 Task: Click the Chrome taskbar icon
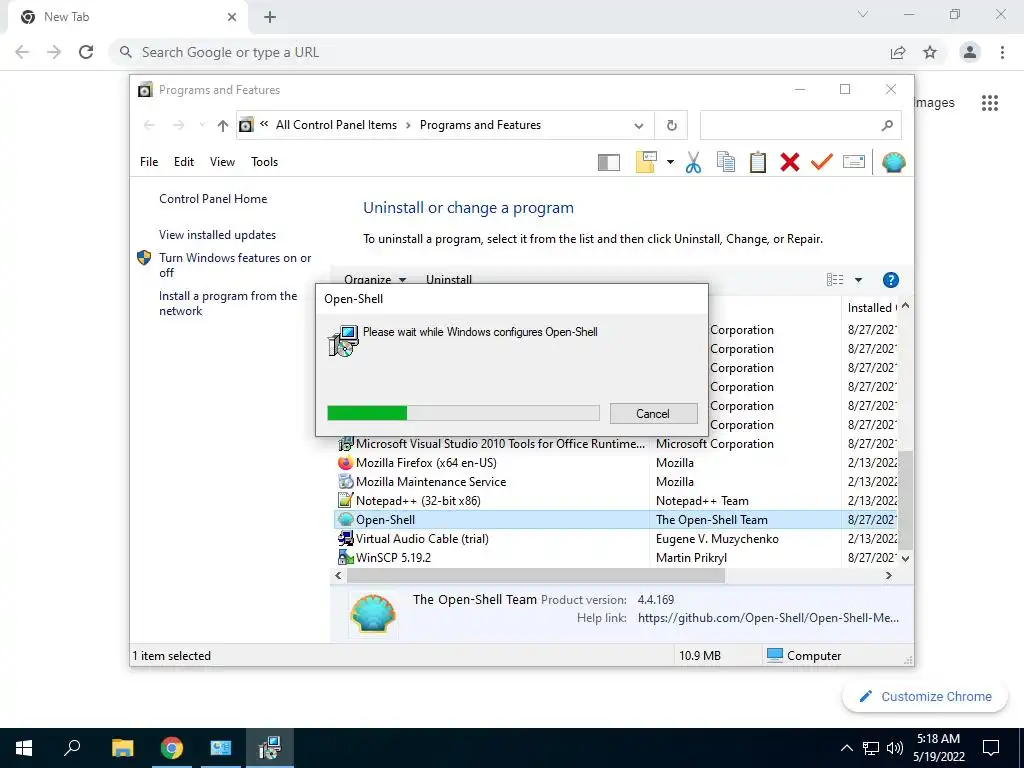point(172,748)
